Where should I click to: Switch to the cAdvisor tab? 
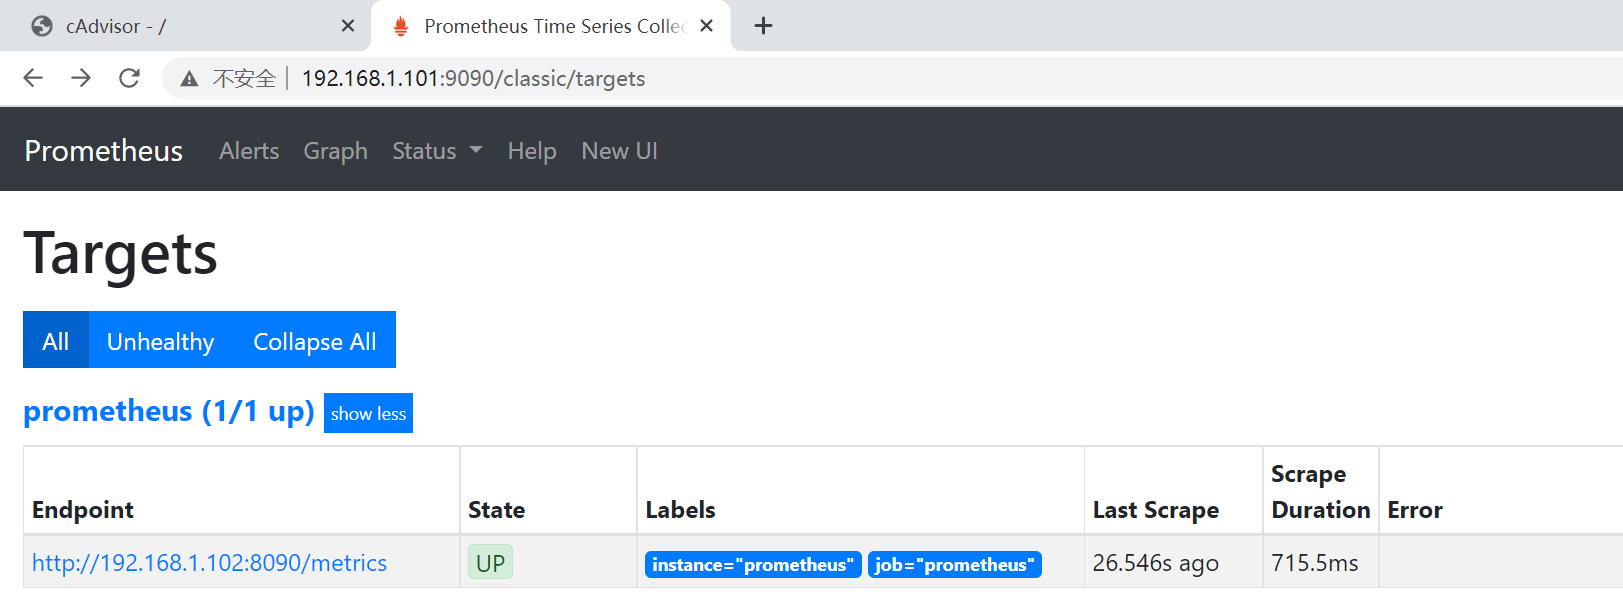pos(185,26)
